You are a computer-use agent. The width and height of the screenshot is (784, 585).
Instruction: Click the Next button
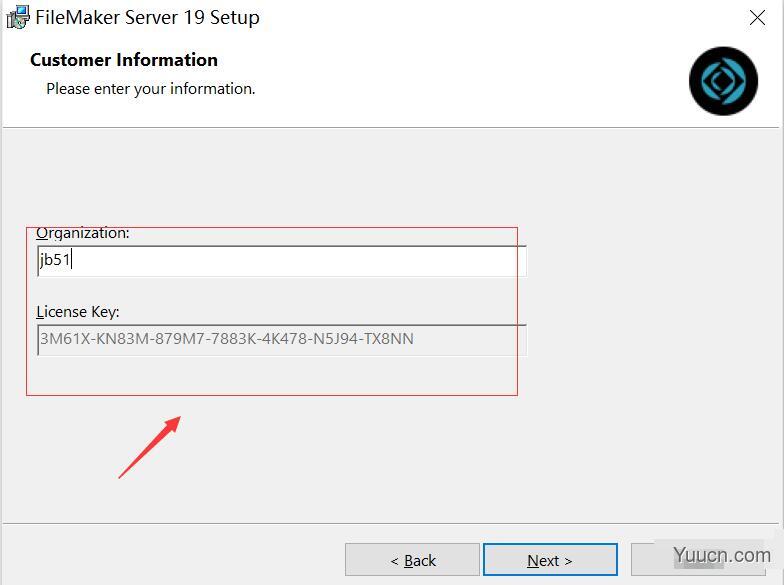tap(550, 560)
